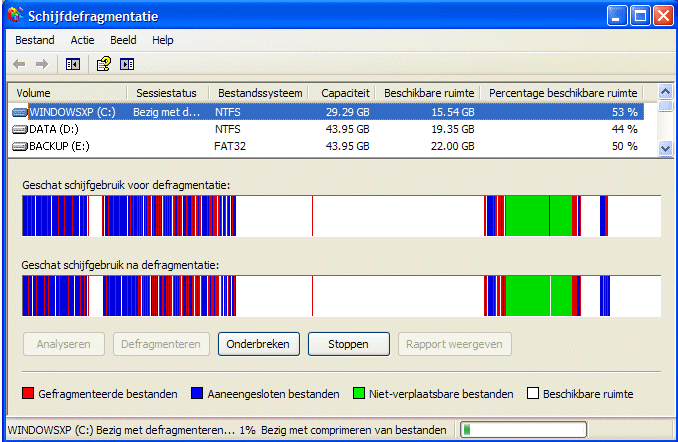678x442 pixels.
Task: Click the red Gefragmenteerde bestanden swatch
Action: pos(28,393)
